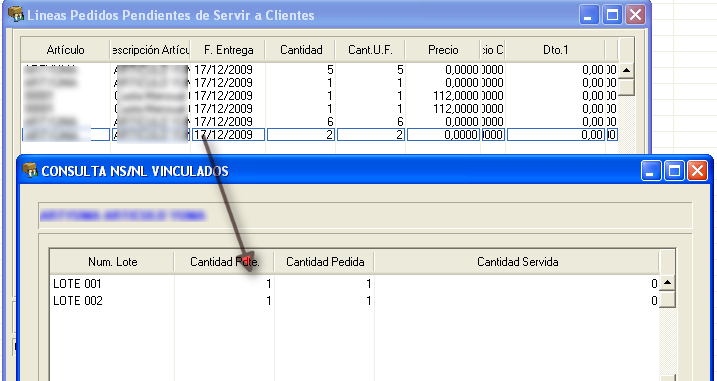
Task: Click Cantidad Pedida value 1 for LOTE 002
Action: coord(325,301)
